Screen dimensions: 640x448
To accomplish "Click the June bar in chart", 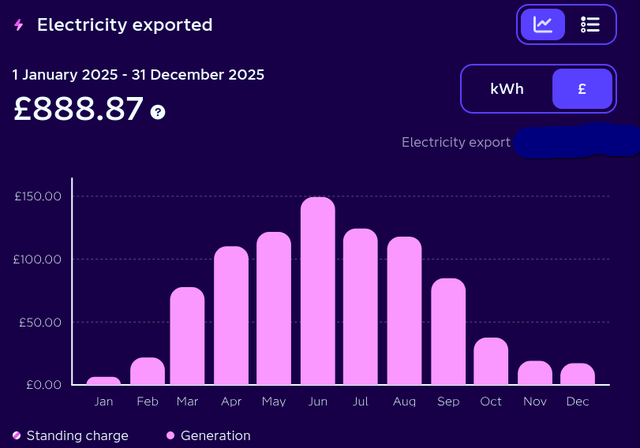I will click(318, 291).
